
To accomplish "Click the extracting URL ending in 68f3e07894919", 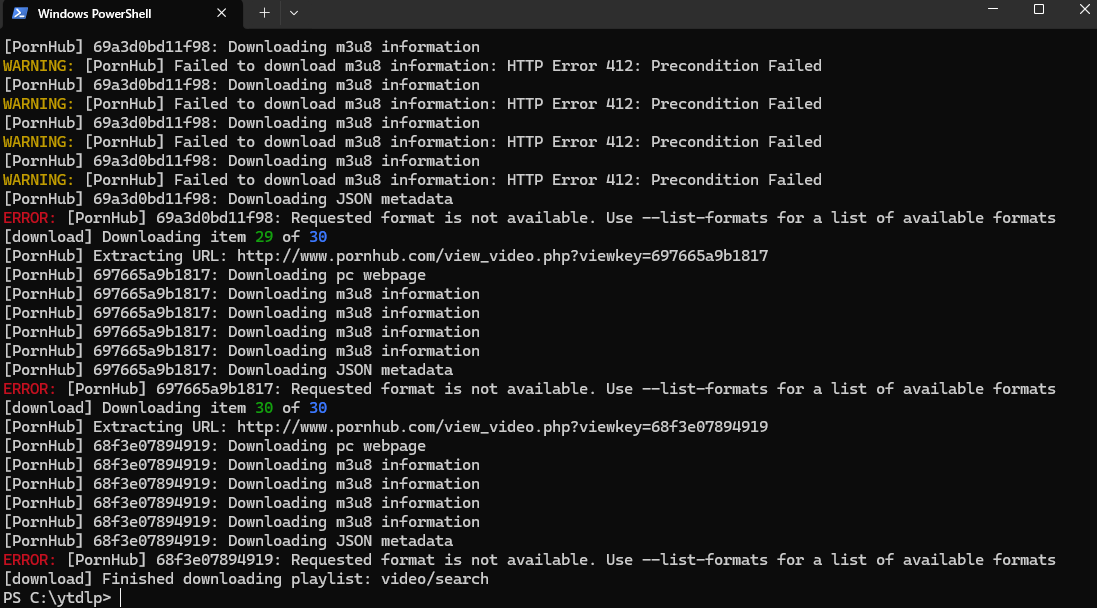I will click(x=502, y=427).
